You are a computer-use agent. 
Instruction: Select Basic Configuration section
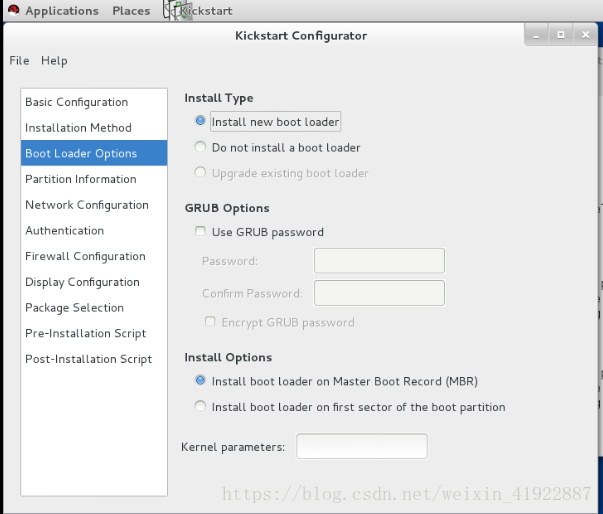(x=94, y=102)
